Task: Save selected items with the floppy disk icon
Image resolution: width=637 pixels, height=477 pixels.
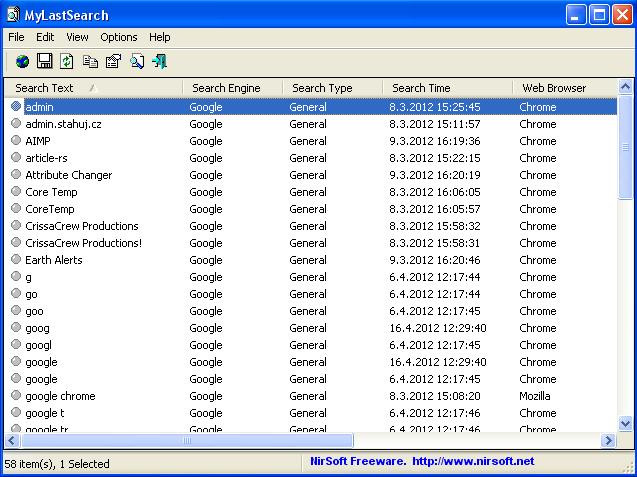Action: (44, 61)
